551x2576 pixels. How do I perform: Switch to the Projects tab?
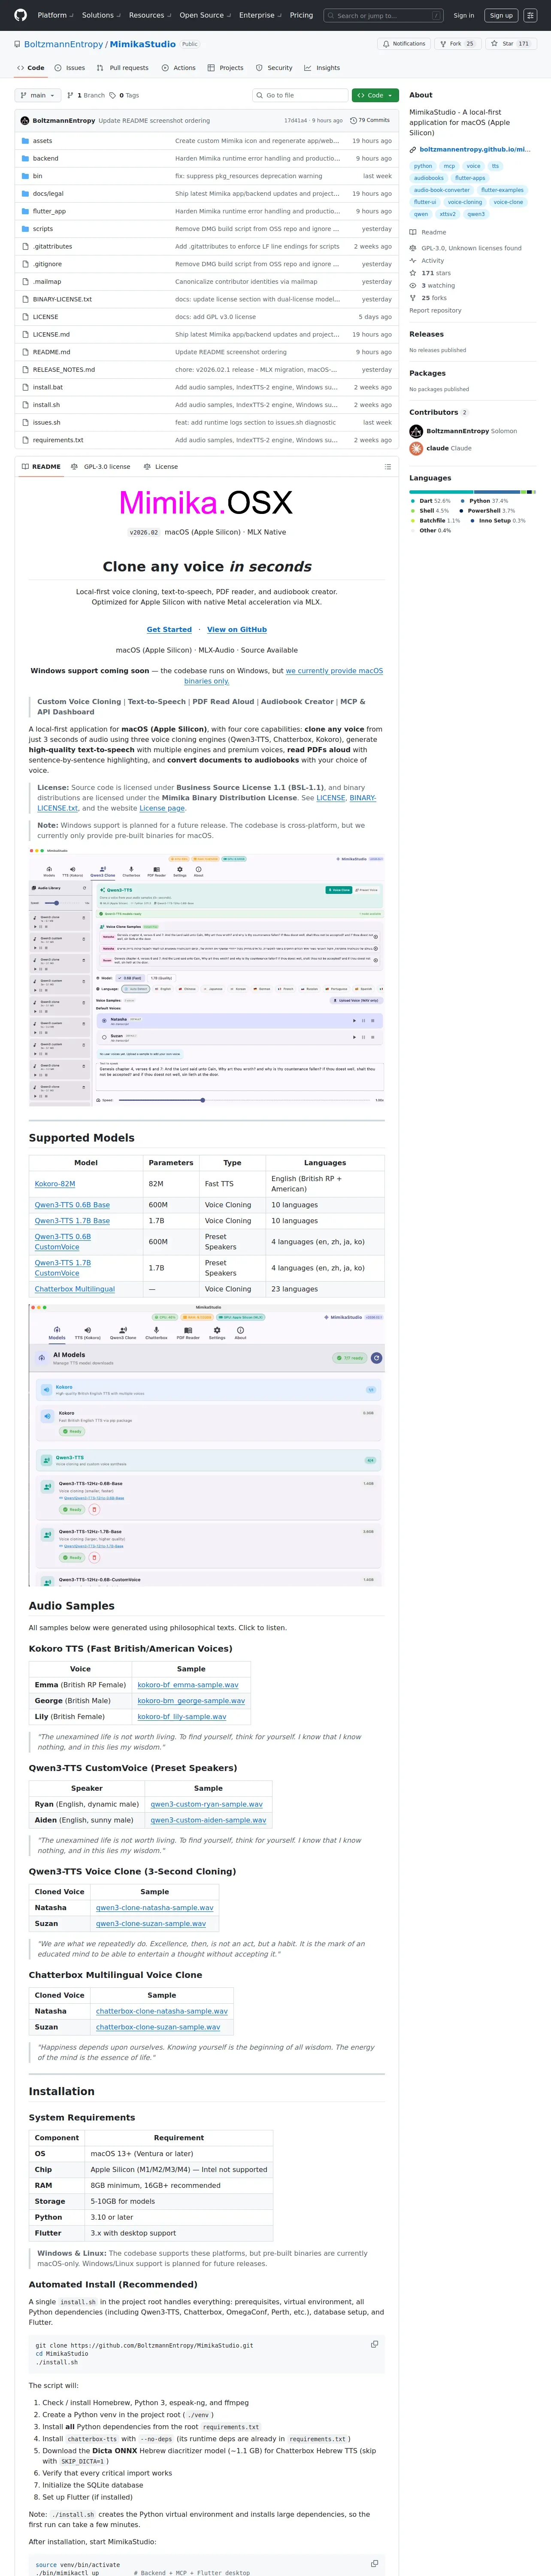point(225,68)
